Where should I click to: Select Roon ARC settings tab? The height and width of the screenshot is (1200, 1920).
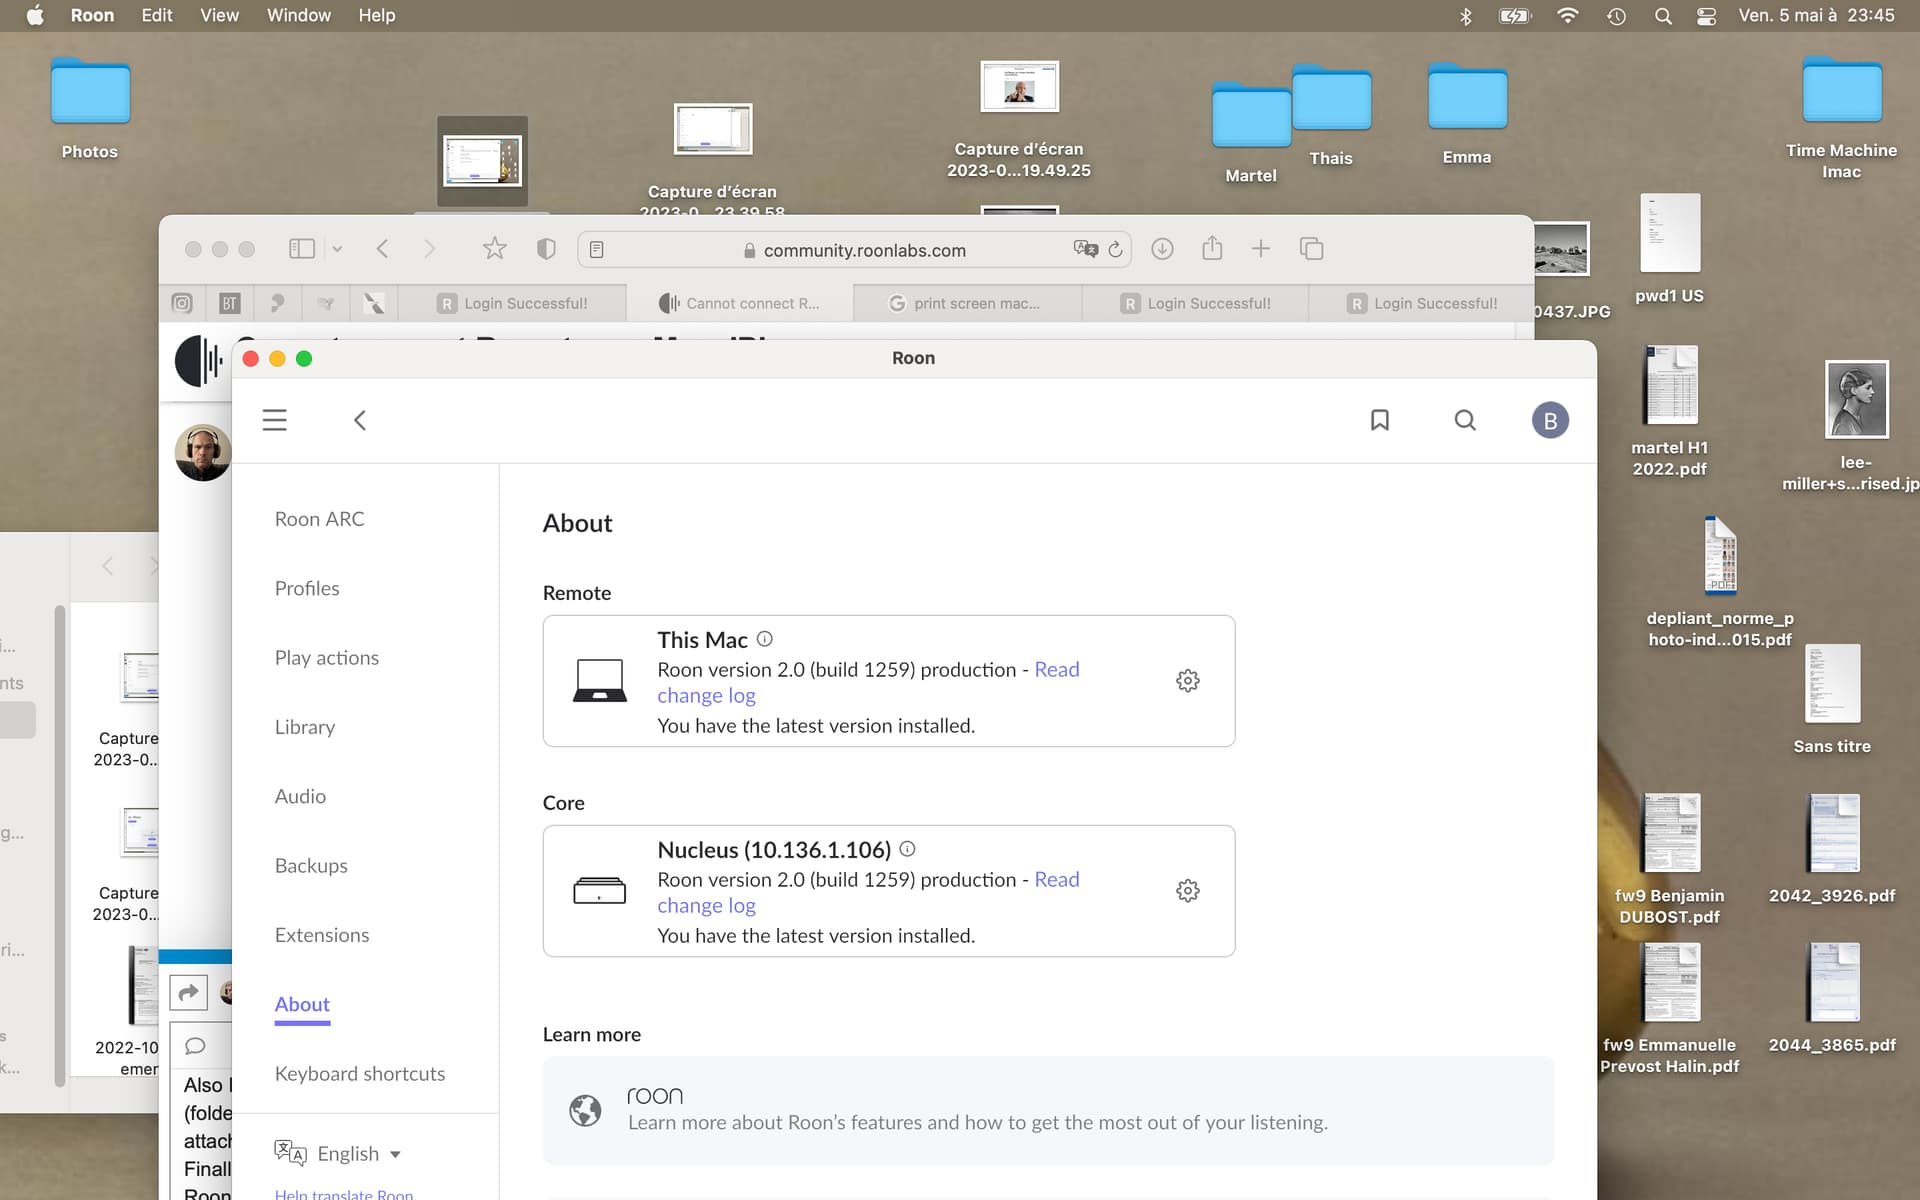click(319, 519)
